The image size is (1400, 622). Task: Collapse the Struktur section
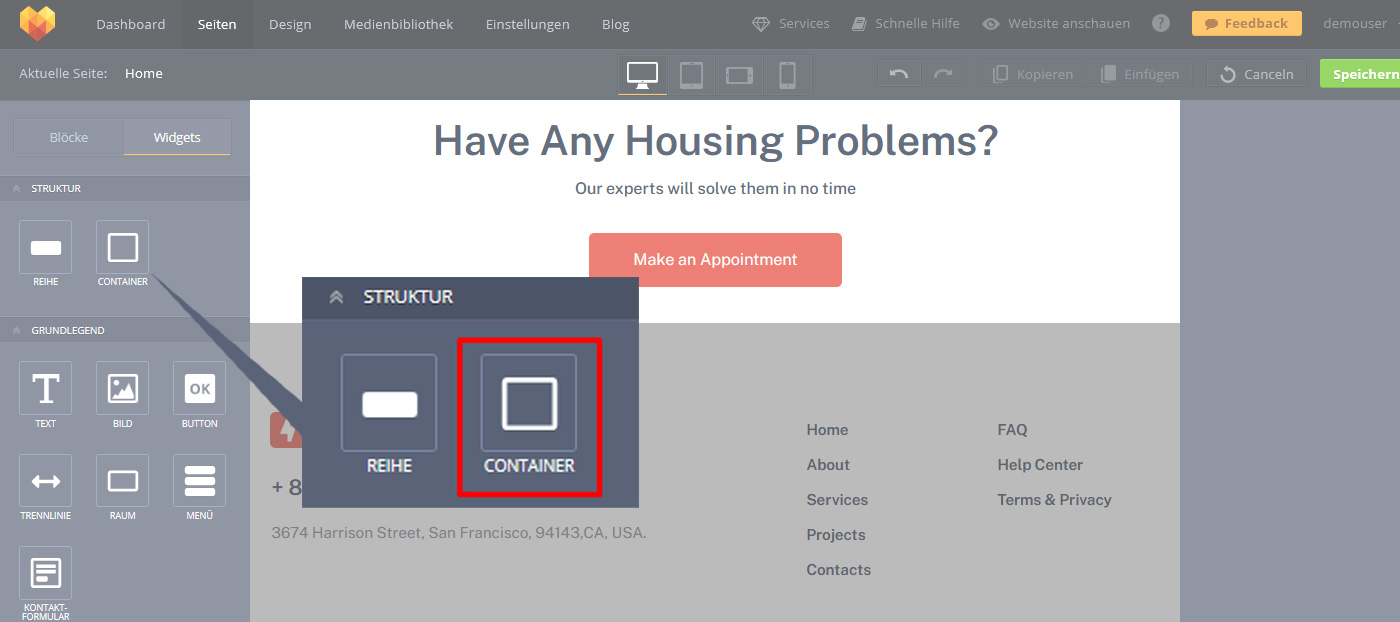(17, 188)
